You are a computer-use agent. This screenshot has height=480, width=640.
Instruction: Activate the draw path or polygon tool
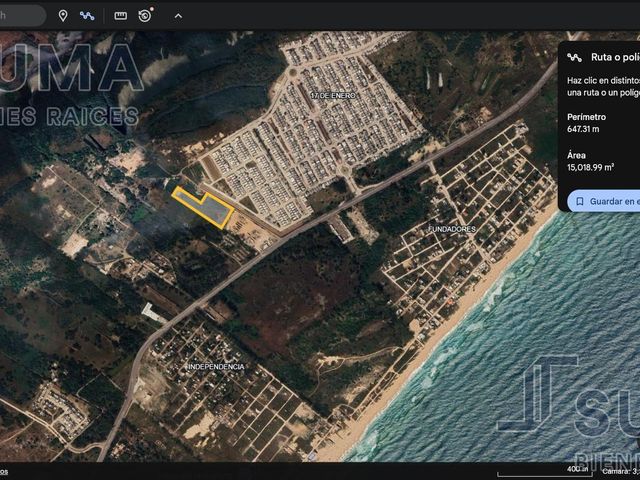[x=87, y=16]
